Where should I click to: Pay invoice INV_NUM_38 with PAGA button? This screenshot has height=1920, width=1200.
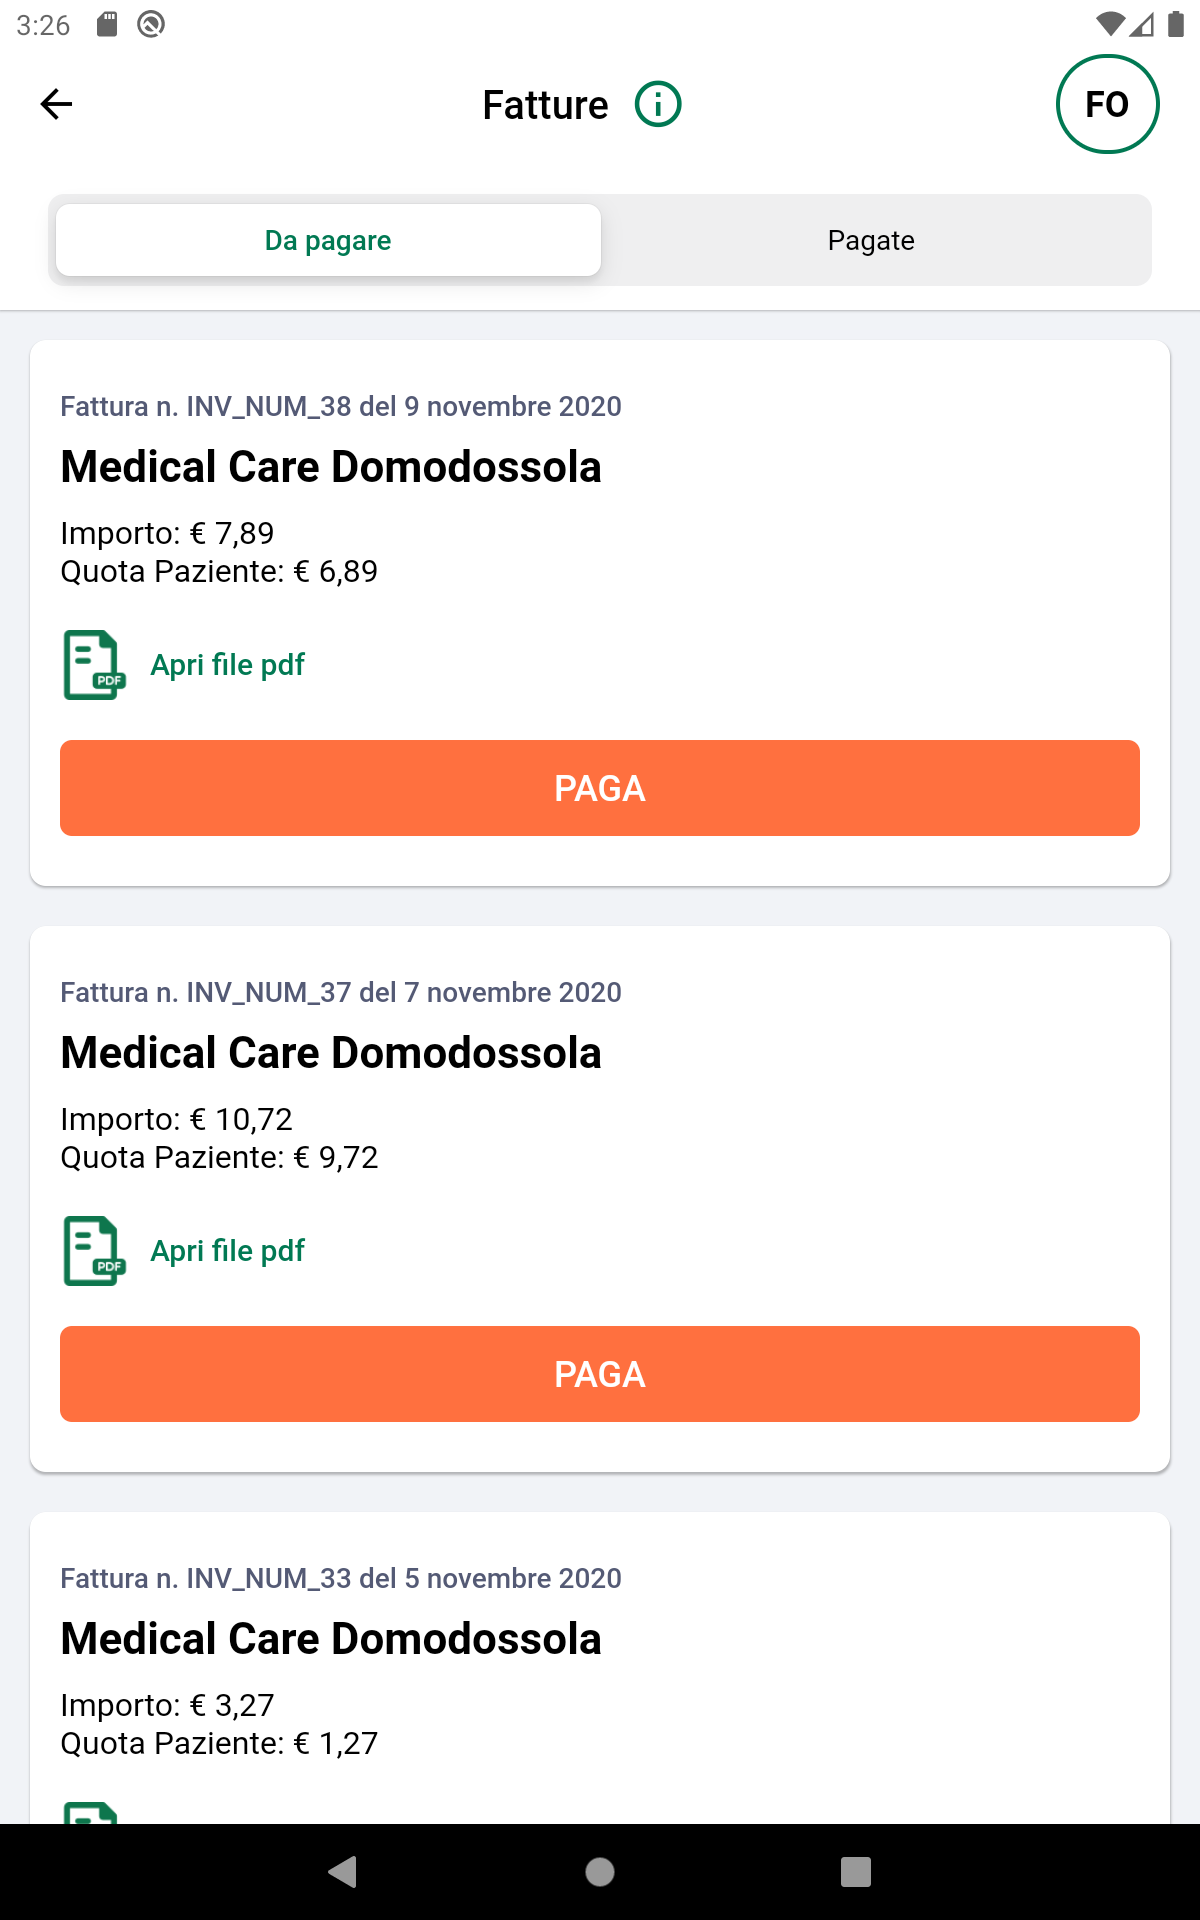(600, 788)
